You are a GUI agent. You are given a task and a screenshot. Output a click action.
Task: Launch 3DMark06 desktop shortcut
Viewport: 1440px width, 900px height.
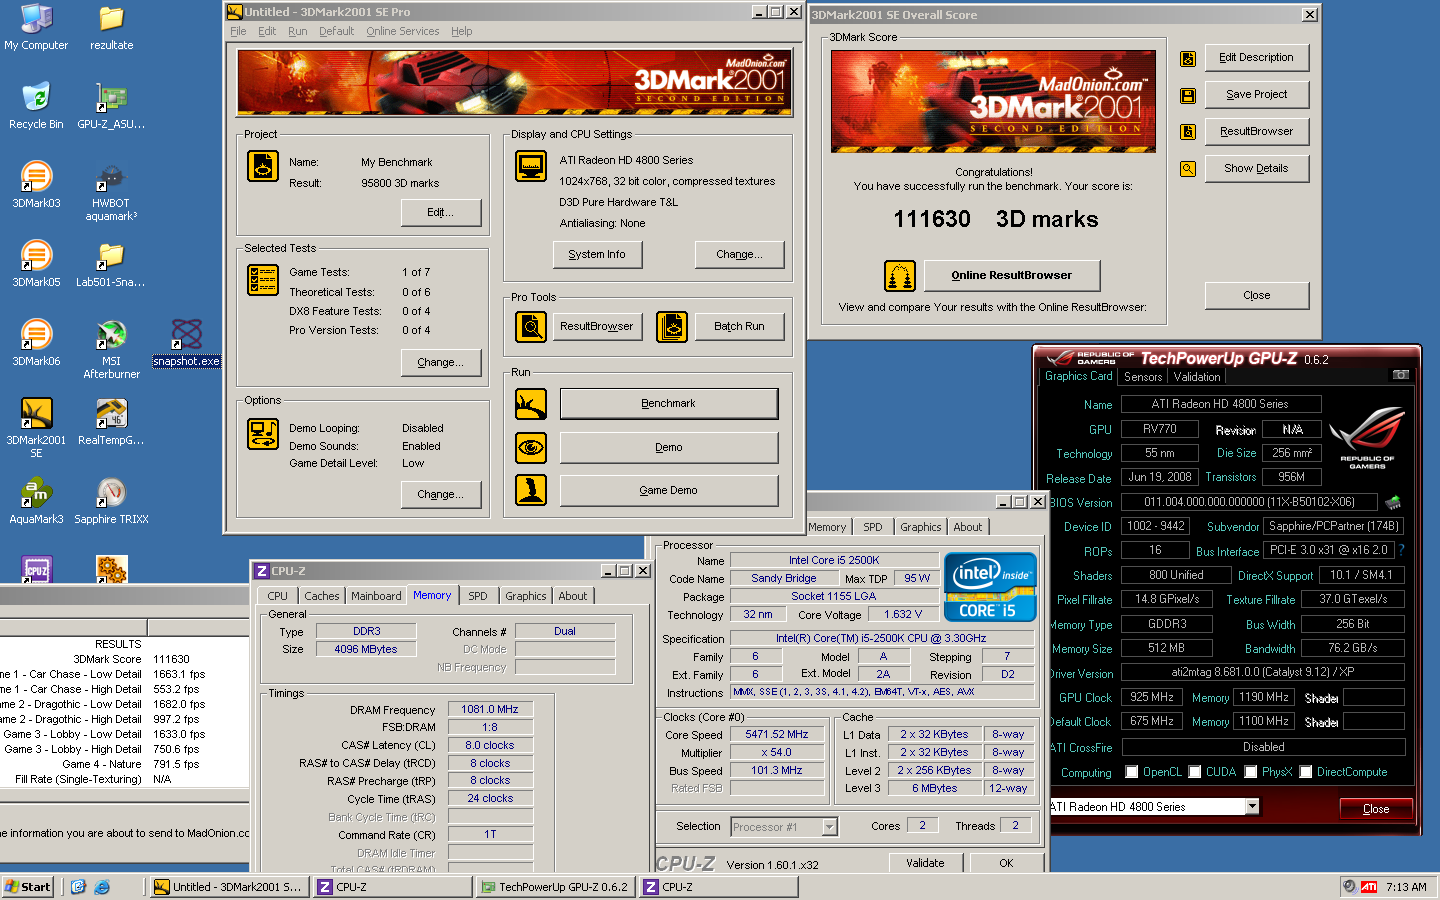point(36,343)
